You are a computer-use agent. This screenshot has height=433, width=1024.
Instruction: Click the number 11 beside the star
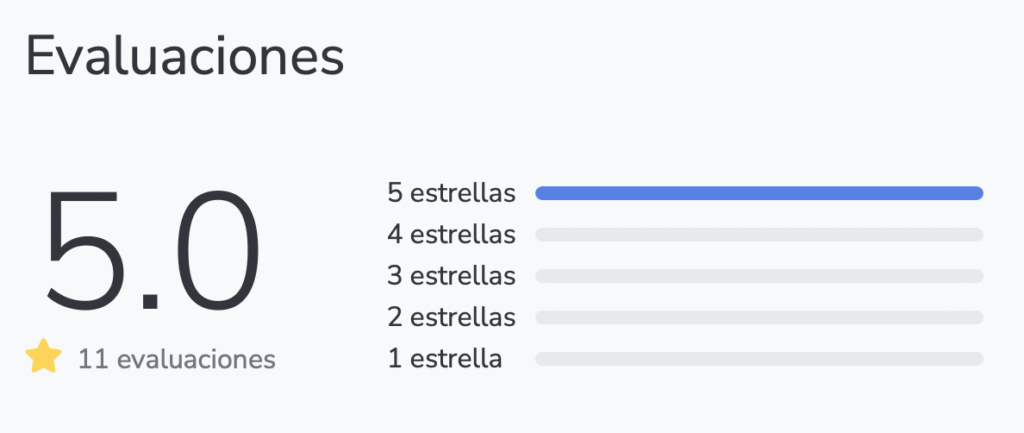pos(93,359)
